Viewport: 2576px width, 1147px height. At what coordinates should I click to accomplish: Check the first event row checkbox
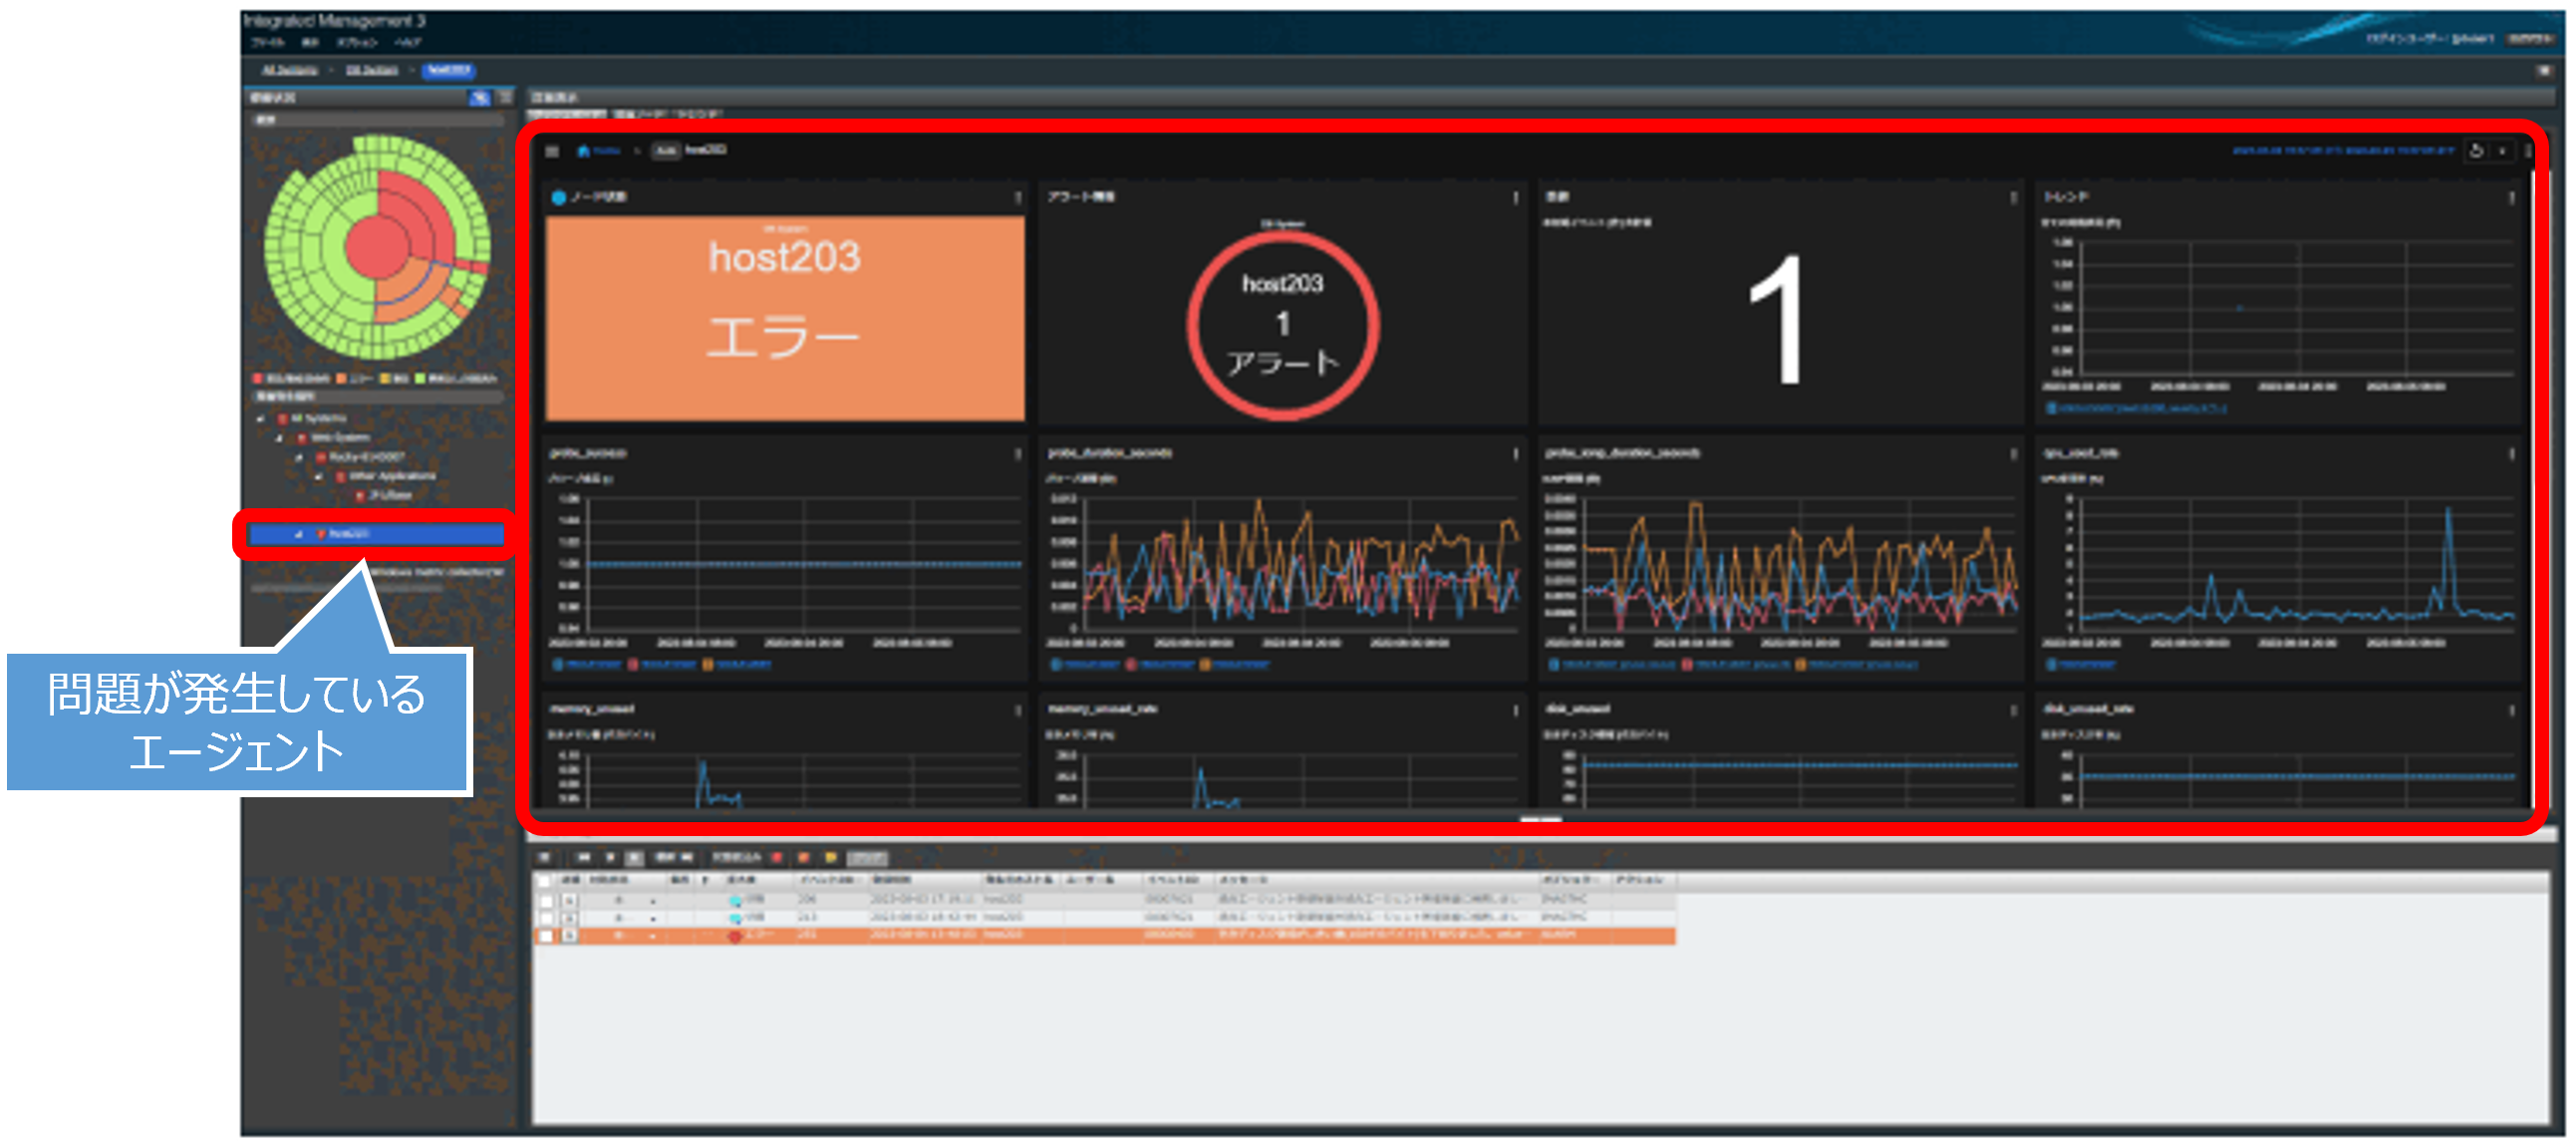coord(545,901)
